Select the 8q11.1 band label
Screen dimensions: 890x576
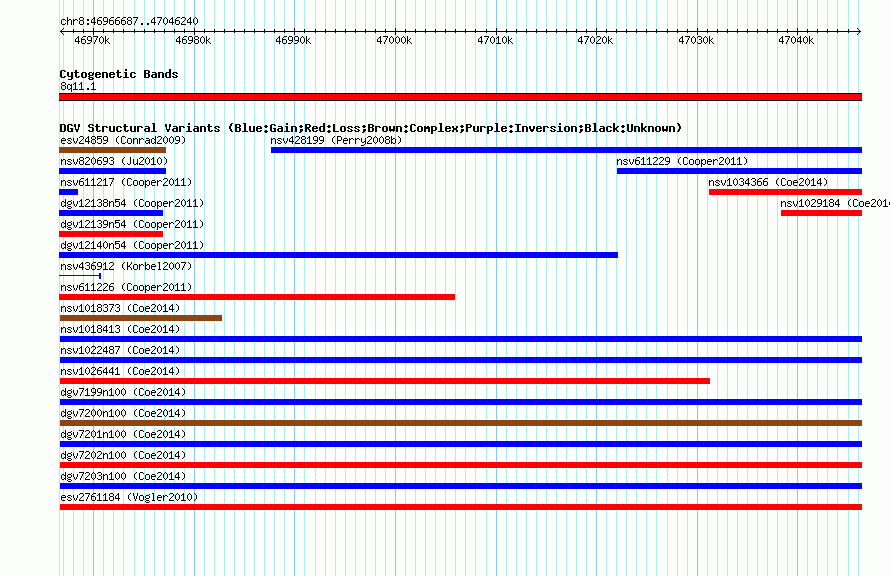[78, 86]
